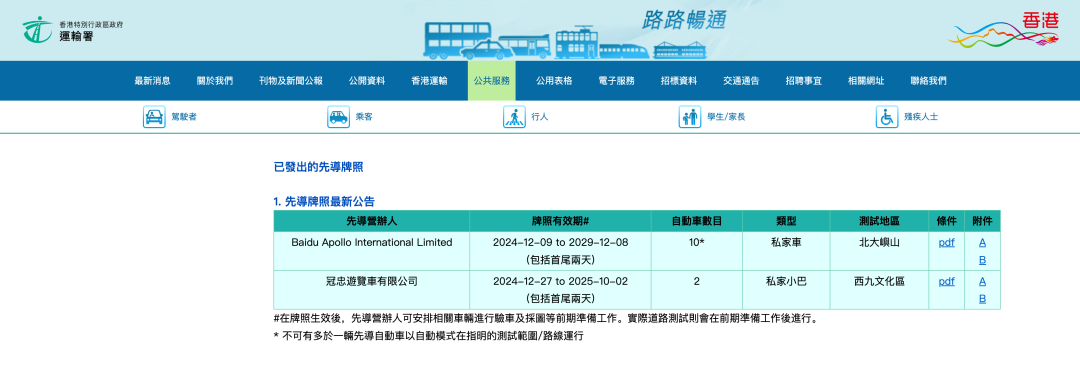Image resolution: width=1080 pixels, height=374 pixels.
Task: Click the 私家小巴 type cell
Action: coord(786,289)
